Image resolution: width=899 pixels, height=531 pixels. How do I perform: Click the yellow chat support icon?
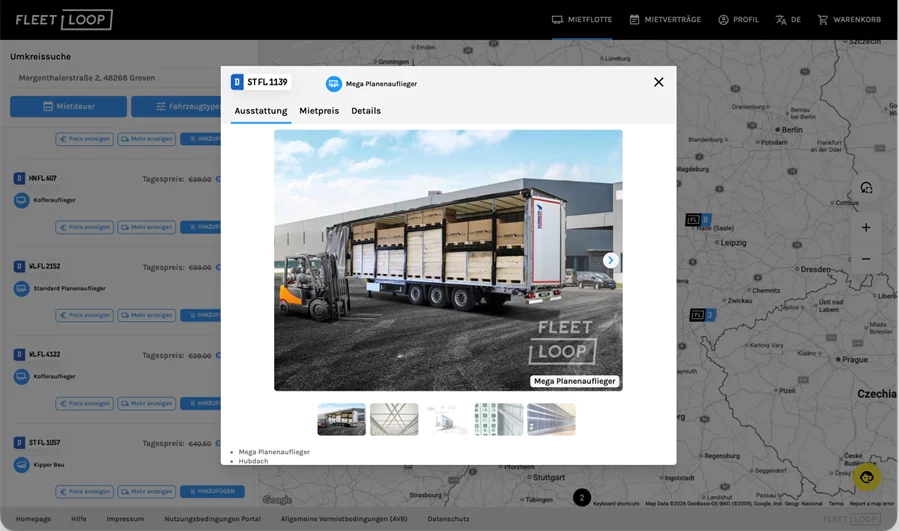click(866, 477)
